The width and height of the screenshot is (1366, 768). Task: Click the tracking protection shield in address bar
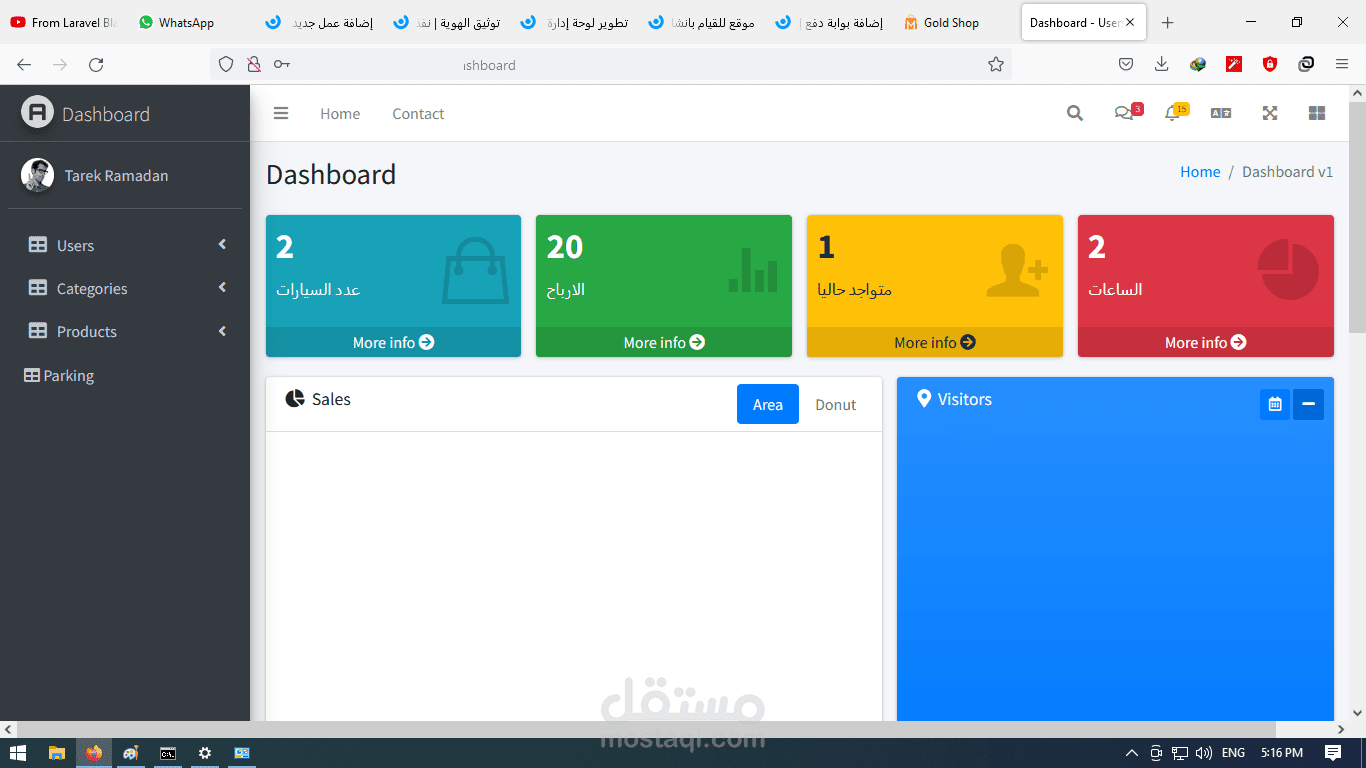226,64
